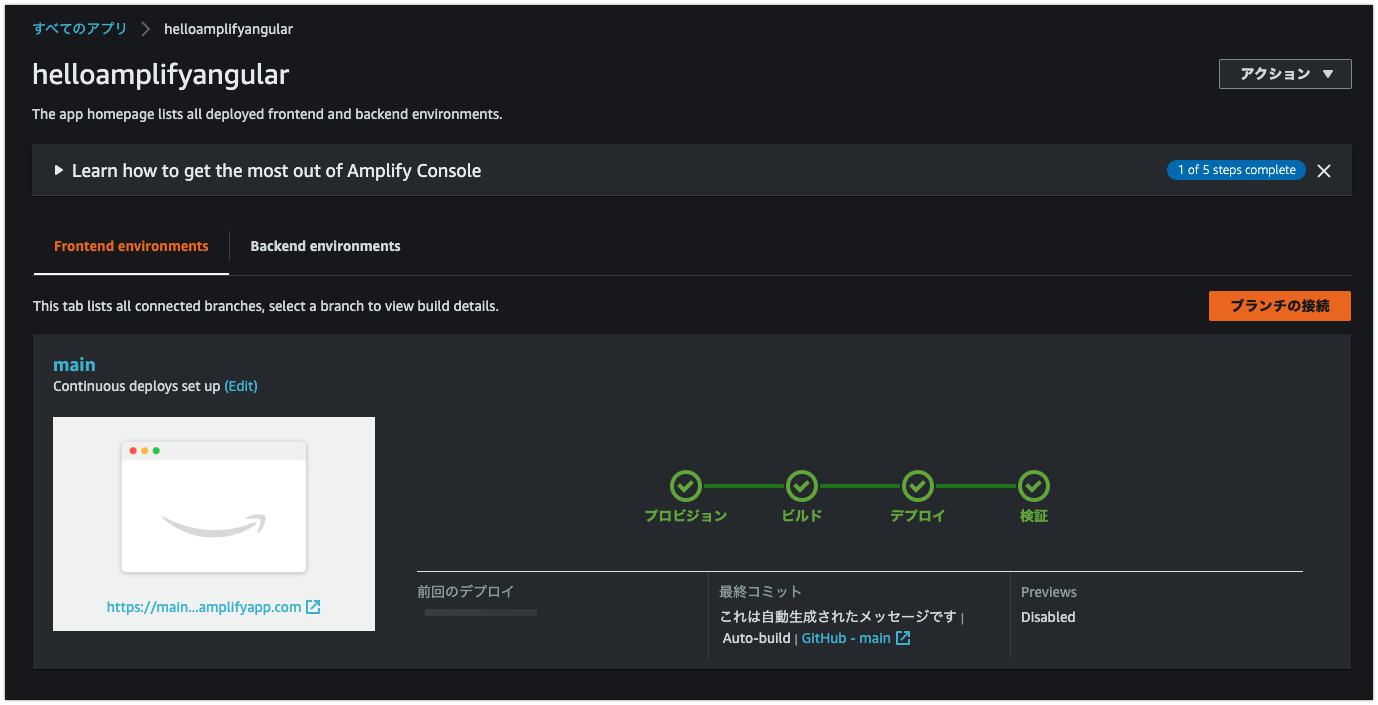Click the プロビジョン green checkmark icon
Screen dimensions: 1378x705
(x=685, y=488)
